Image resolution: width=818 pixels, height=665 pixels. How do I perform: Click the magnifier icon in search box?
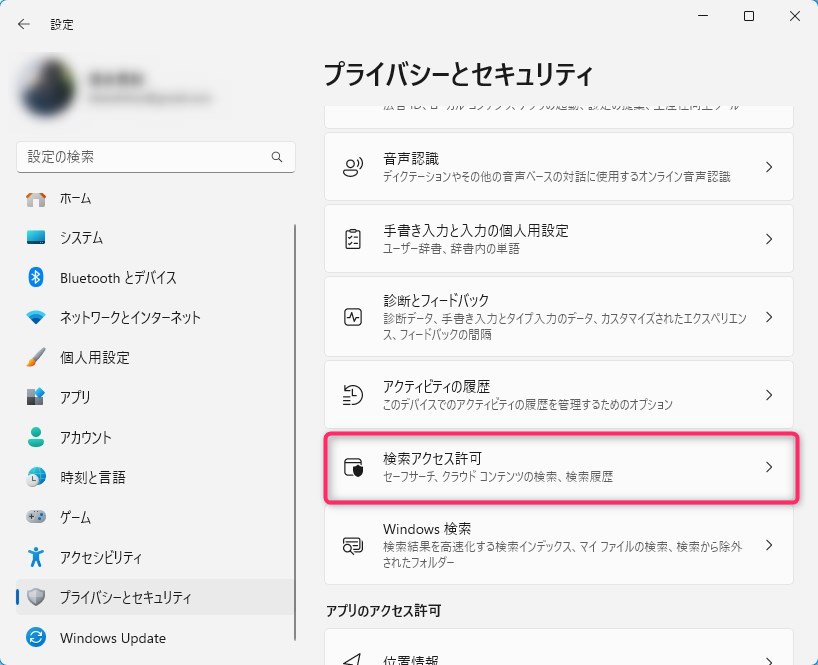click(277, 158)
